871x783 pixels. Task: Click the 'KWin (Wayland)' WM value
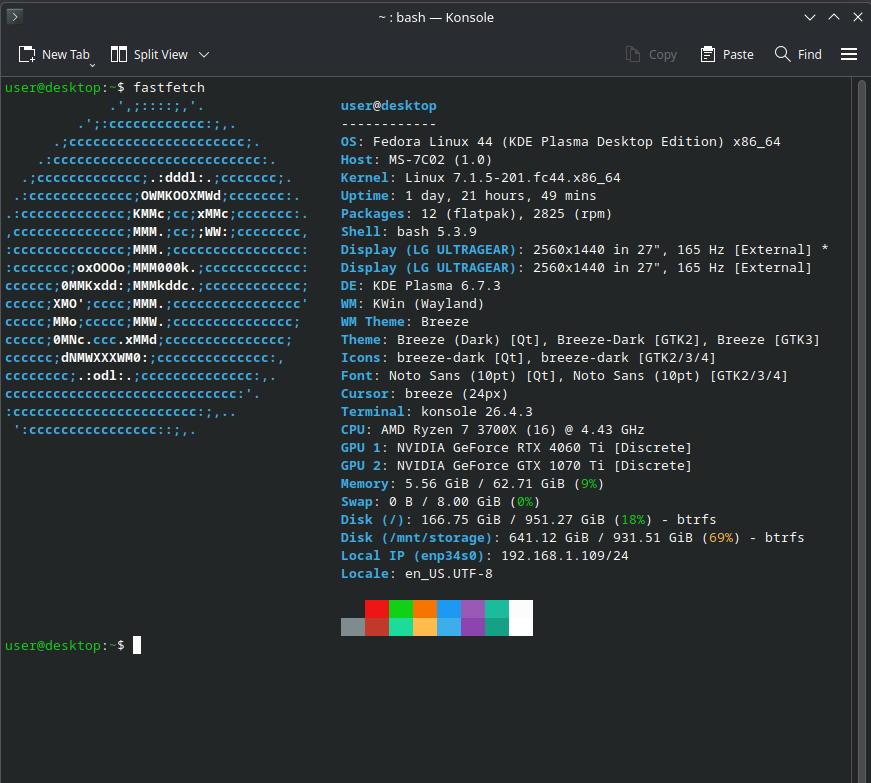click(x=428, y=304)
